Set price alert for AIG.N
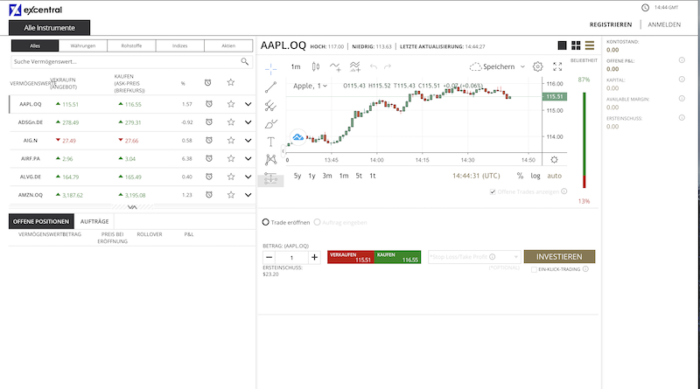Viewport: 700px width, 389px height. tap(208, 140)
